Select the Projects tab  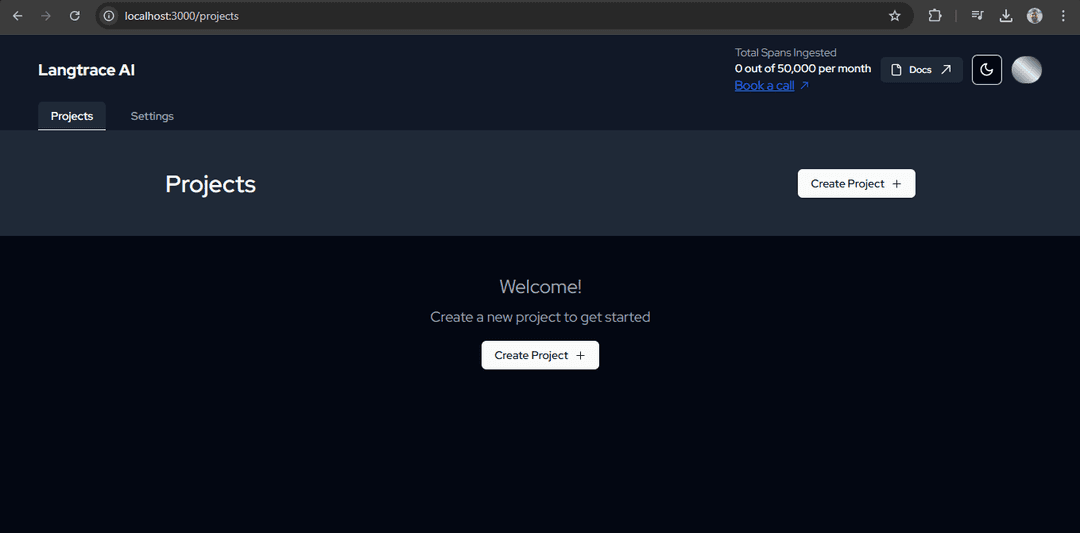72,116
